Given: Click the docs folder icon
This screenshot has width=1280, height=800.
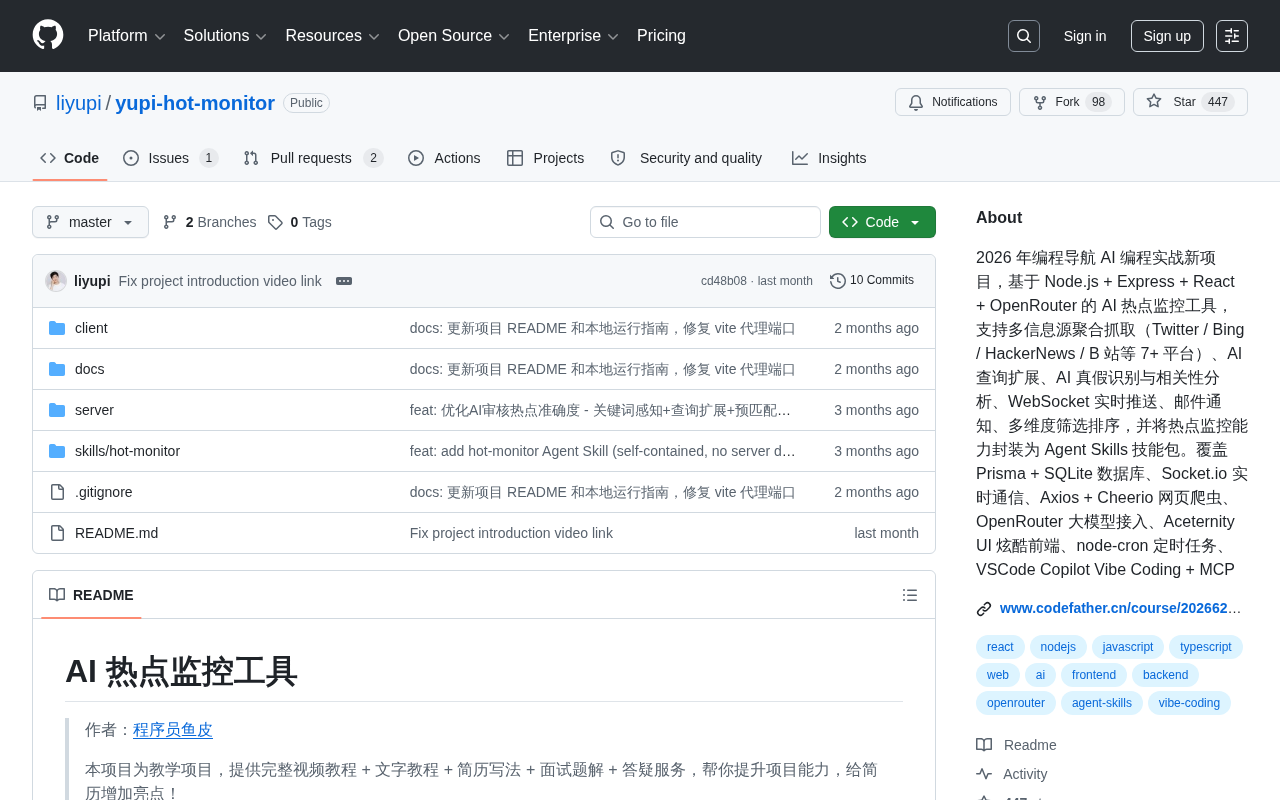Looking at the screenshot, I should 57,369.
